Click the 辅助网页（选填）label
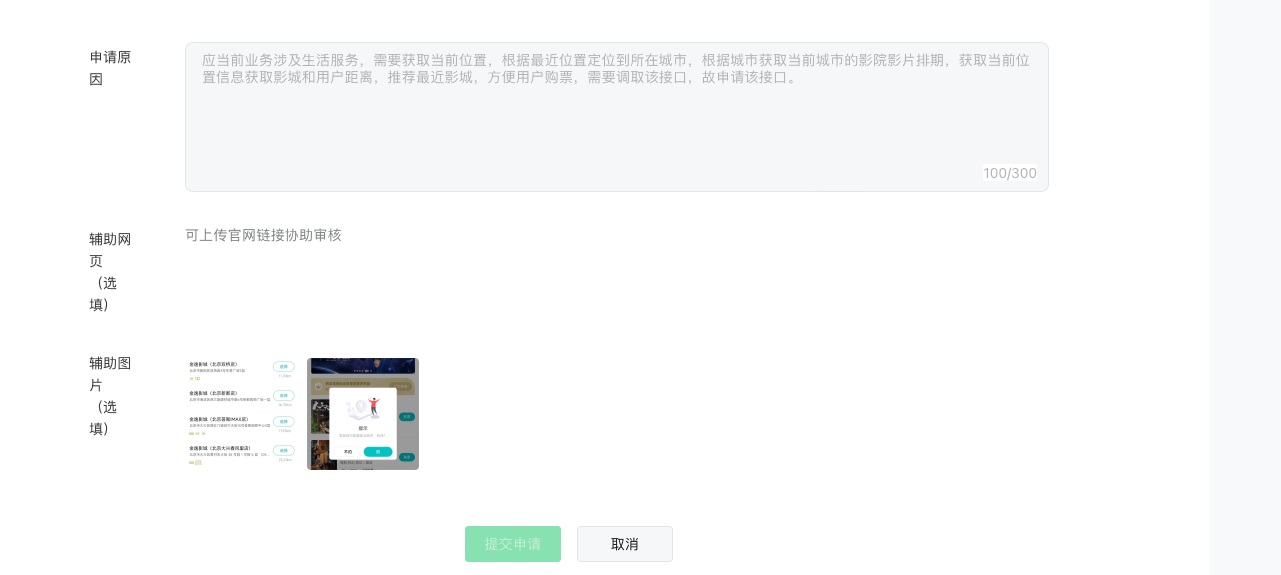This screenshot has height=575, width=1281. tap(111, 272)
